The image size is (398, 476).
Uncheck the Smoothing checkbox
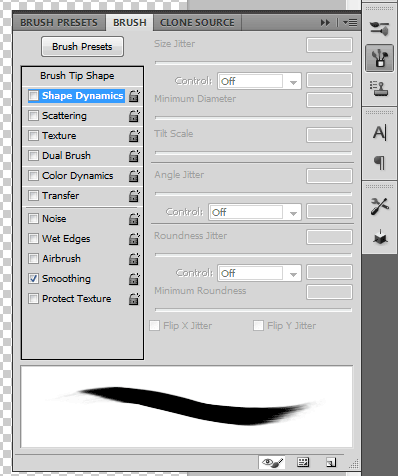(x=33, y=279)
